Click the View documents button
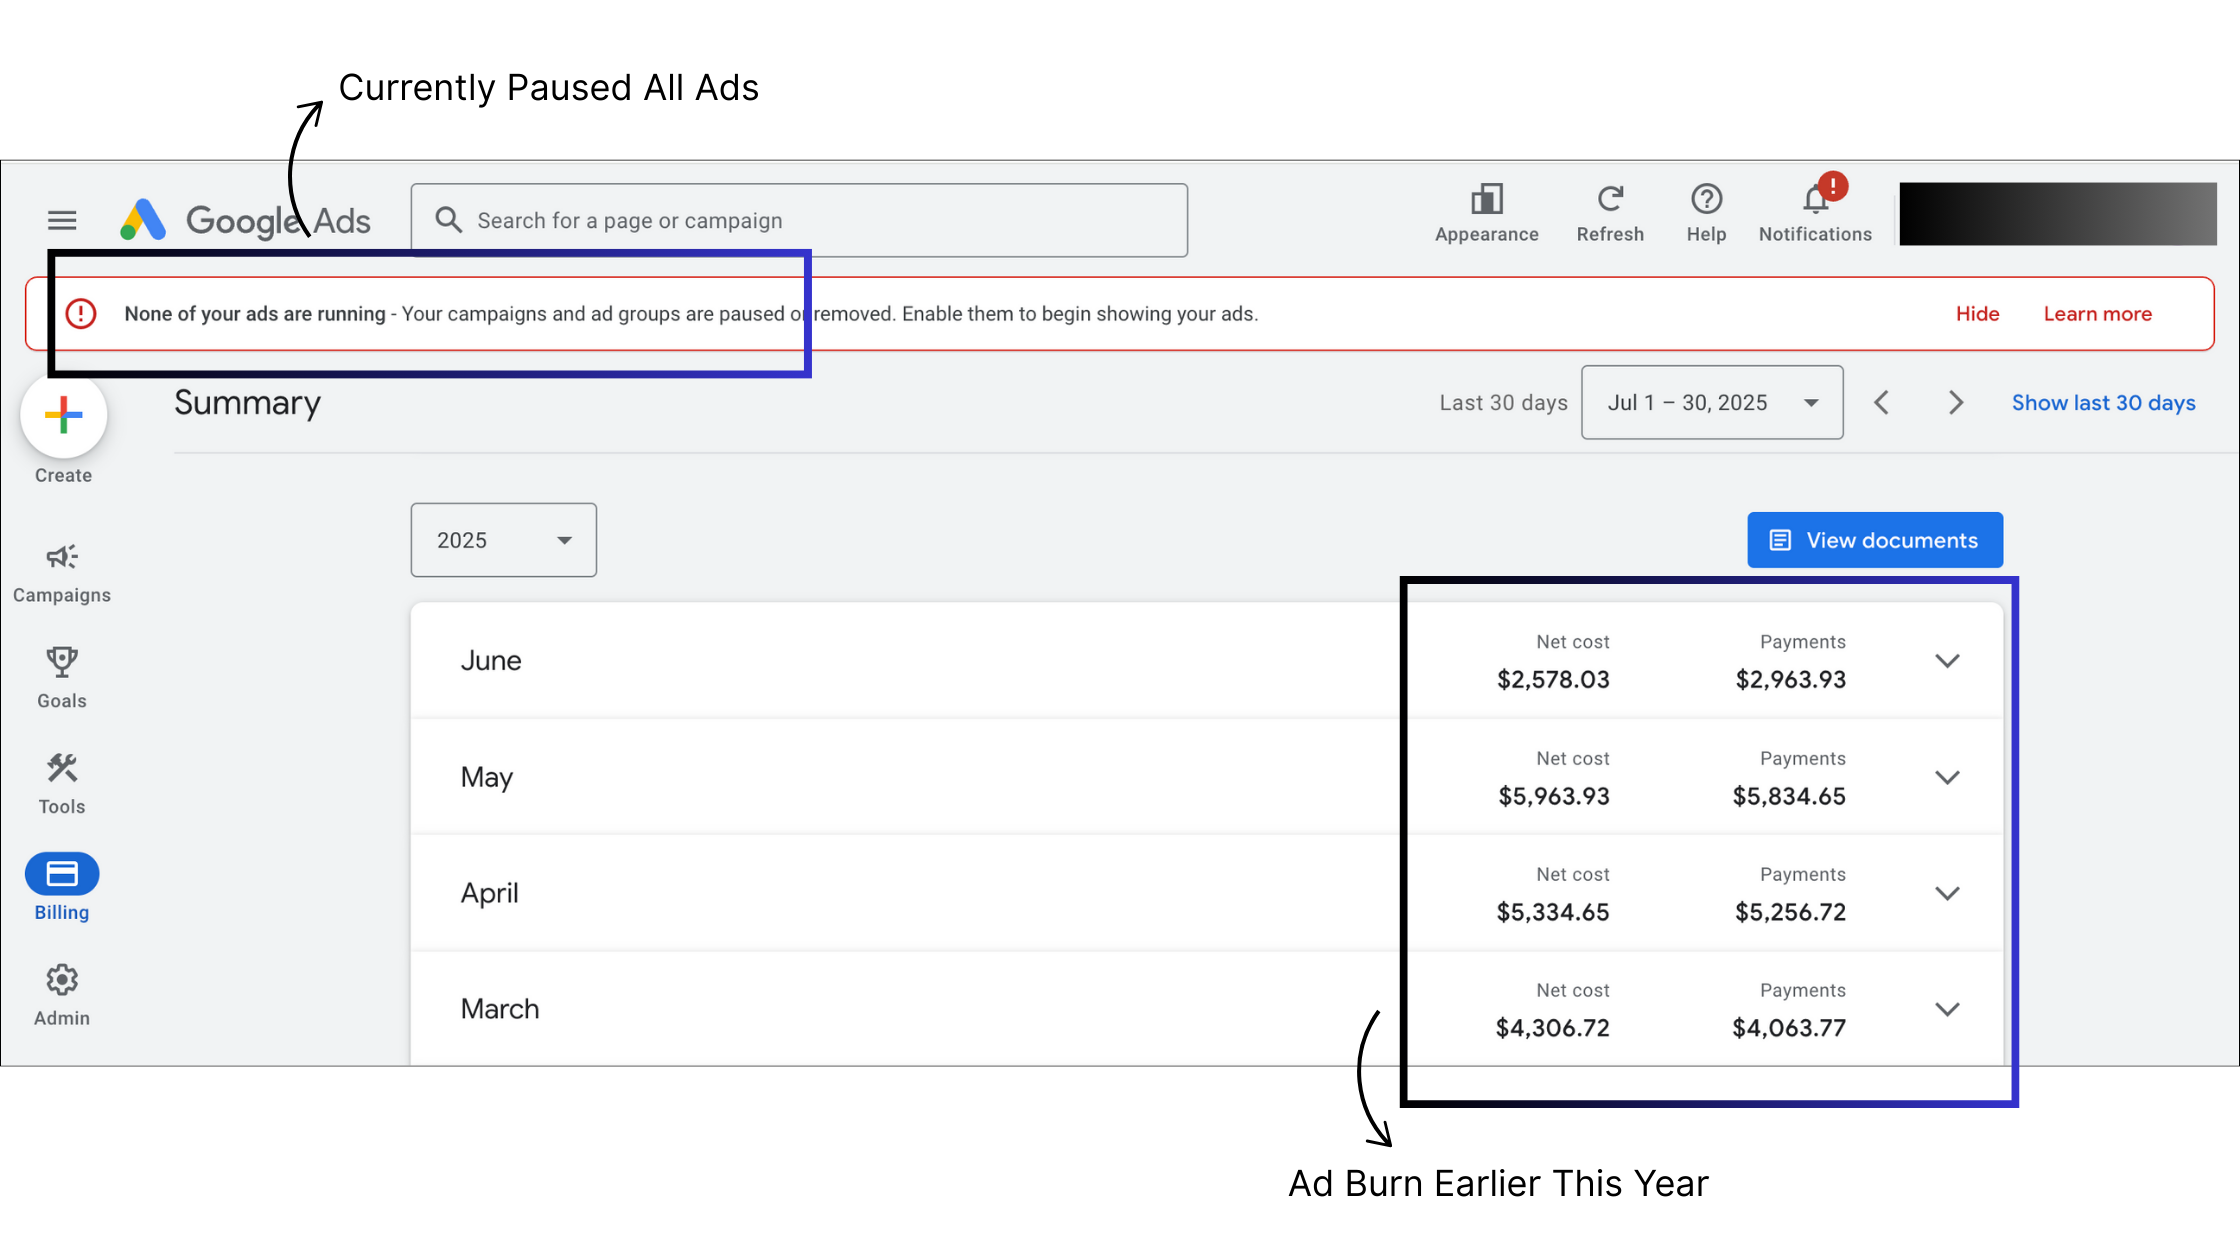Viewport: 2240px width, 1260px height. [x=1874, y=540]
